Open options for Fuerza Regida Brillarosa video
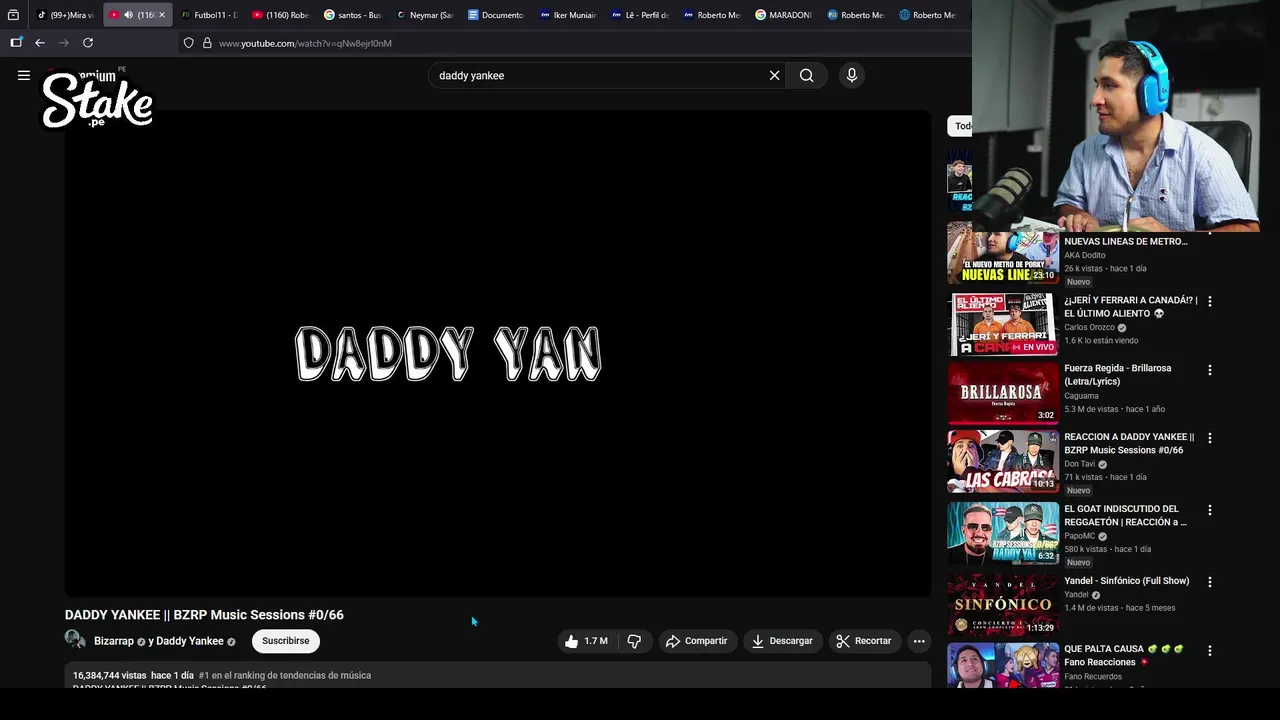This screenshot has height=720, width=1280. (x=1209, y=370)
